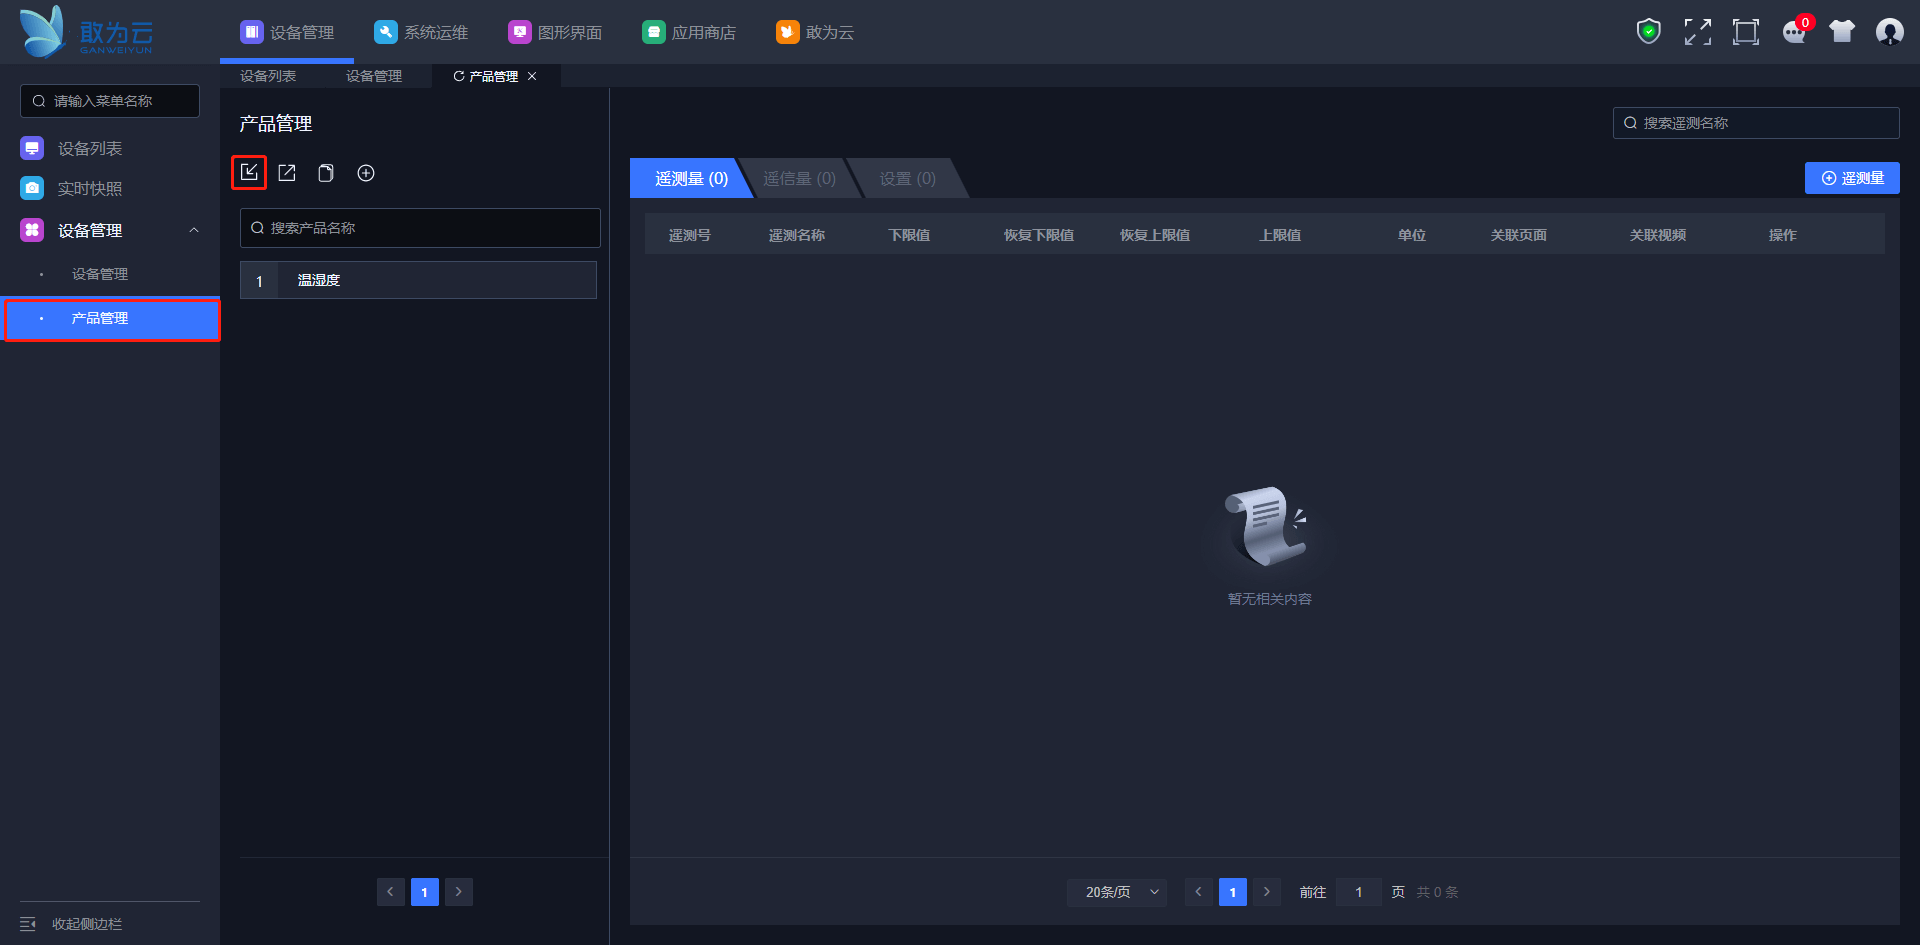Open the user avatar menu
1920x945 pixels.
click(x=1889, y=32)
